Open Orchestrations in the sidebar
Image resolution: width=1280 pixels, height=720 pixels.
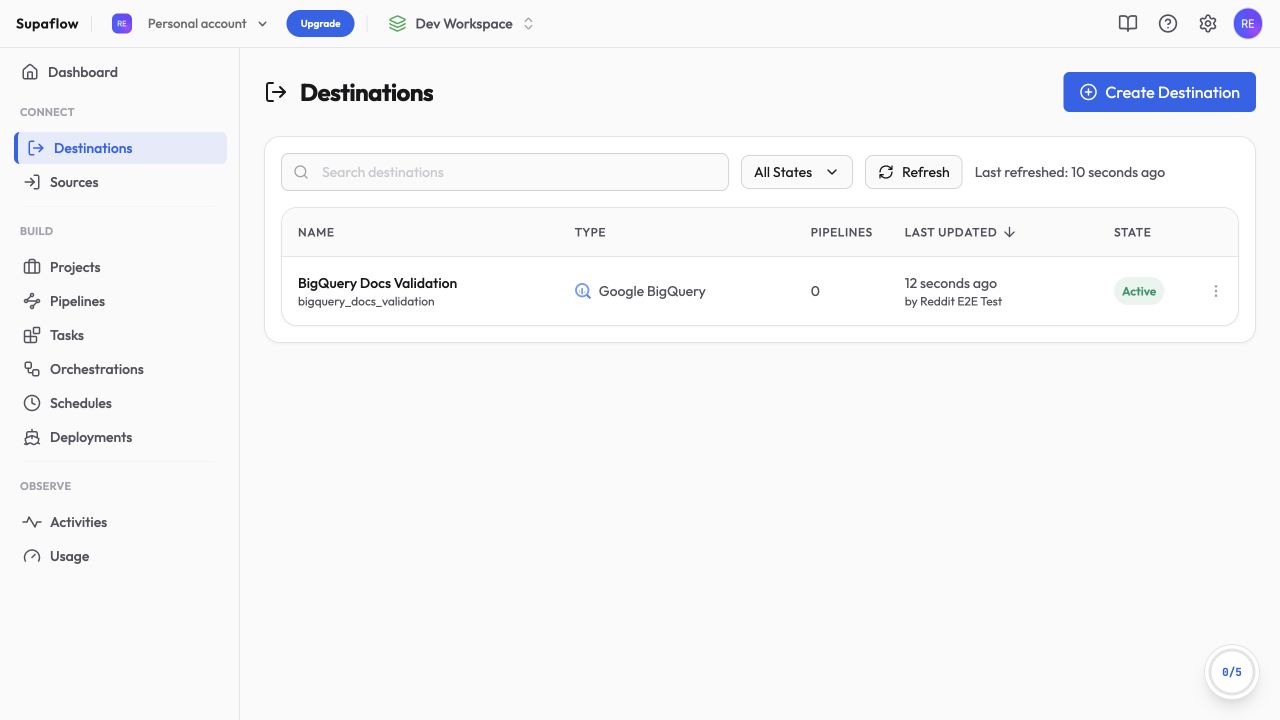pyautogui.click(x=121, y=369)
